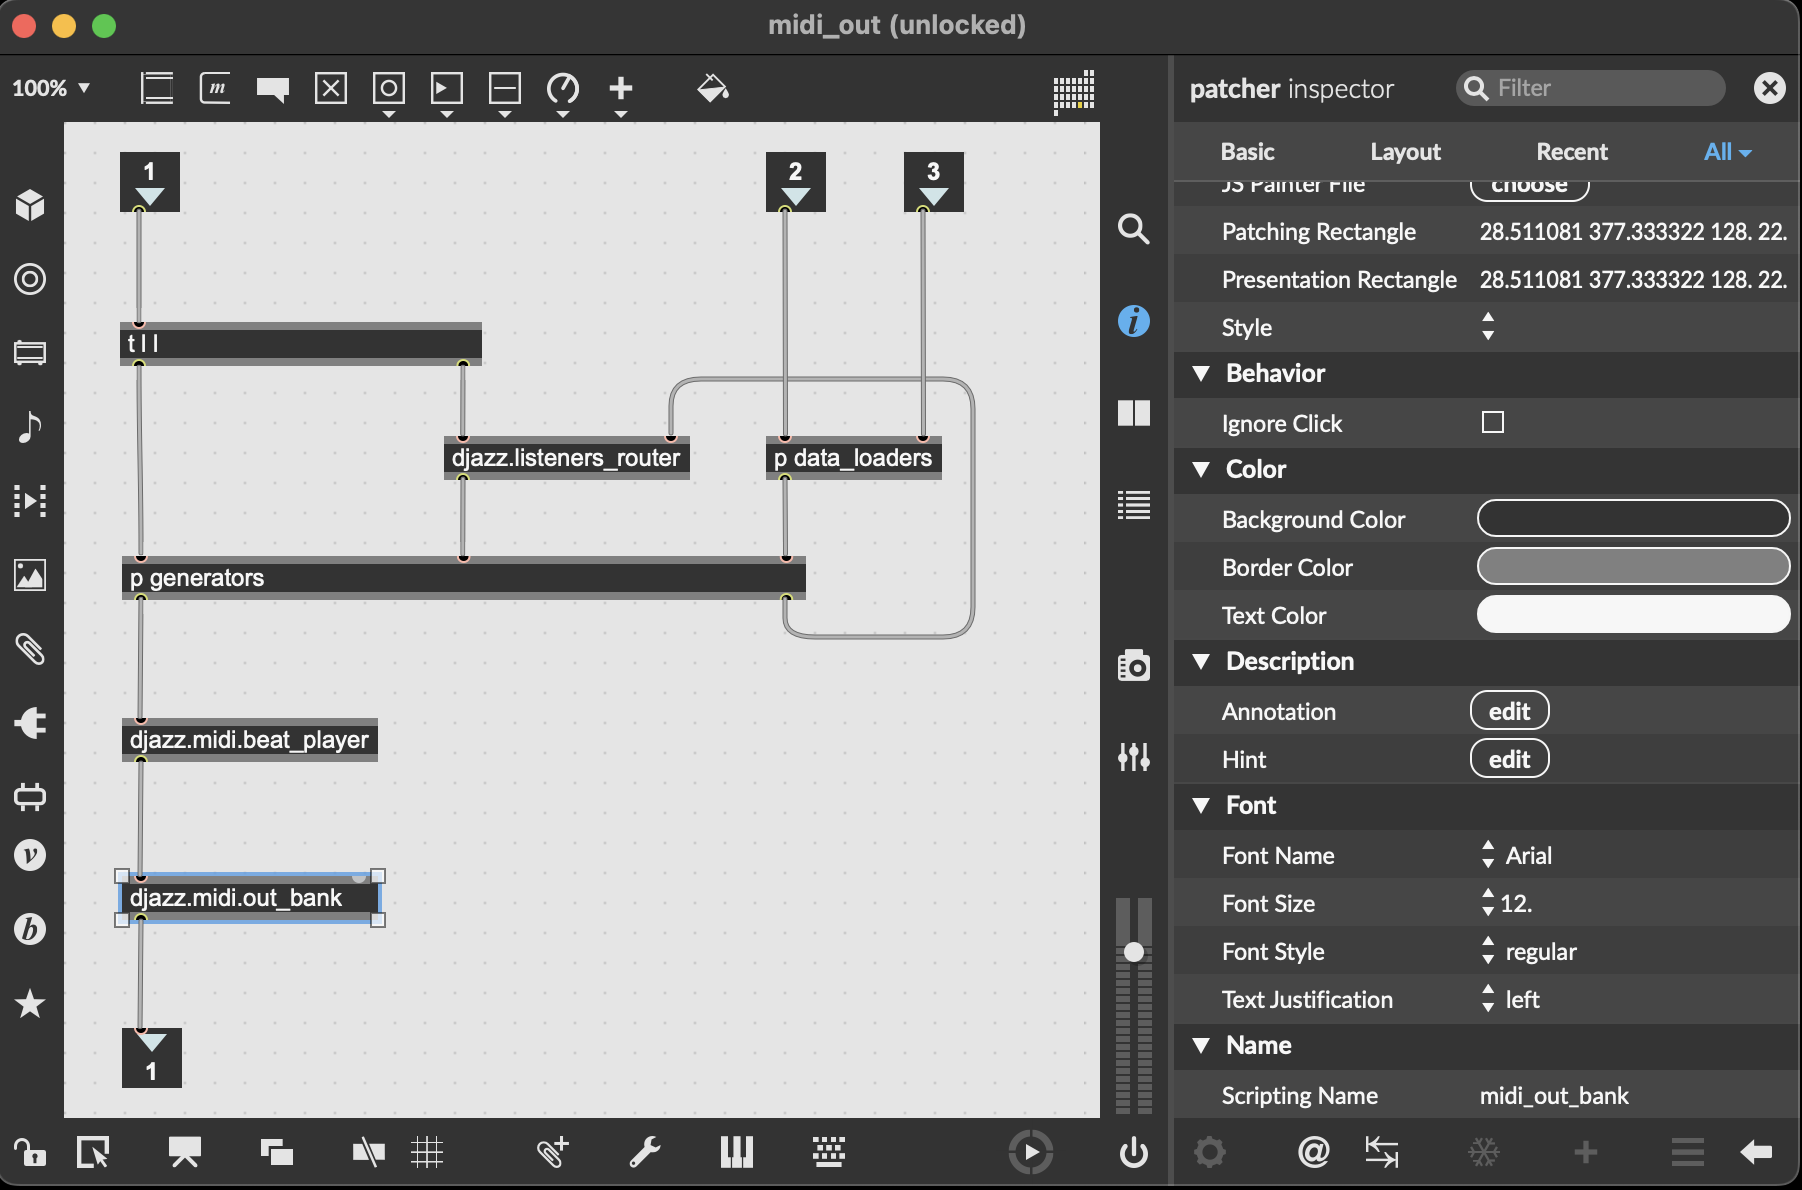
Task: Select the paint bucket format tool
Action: [712, 89]
